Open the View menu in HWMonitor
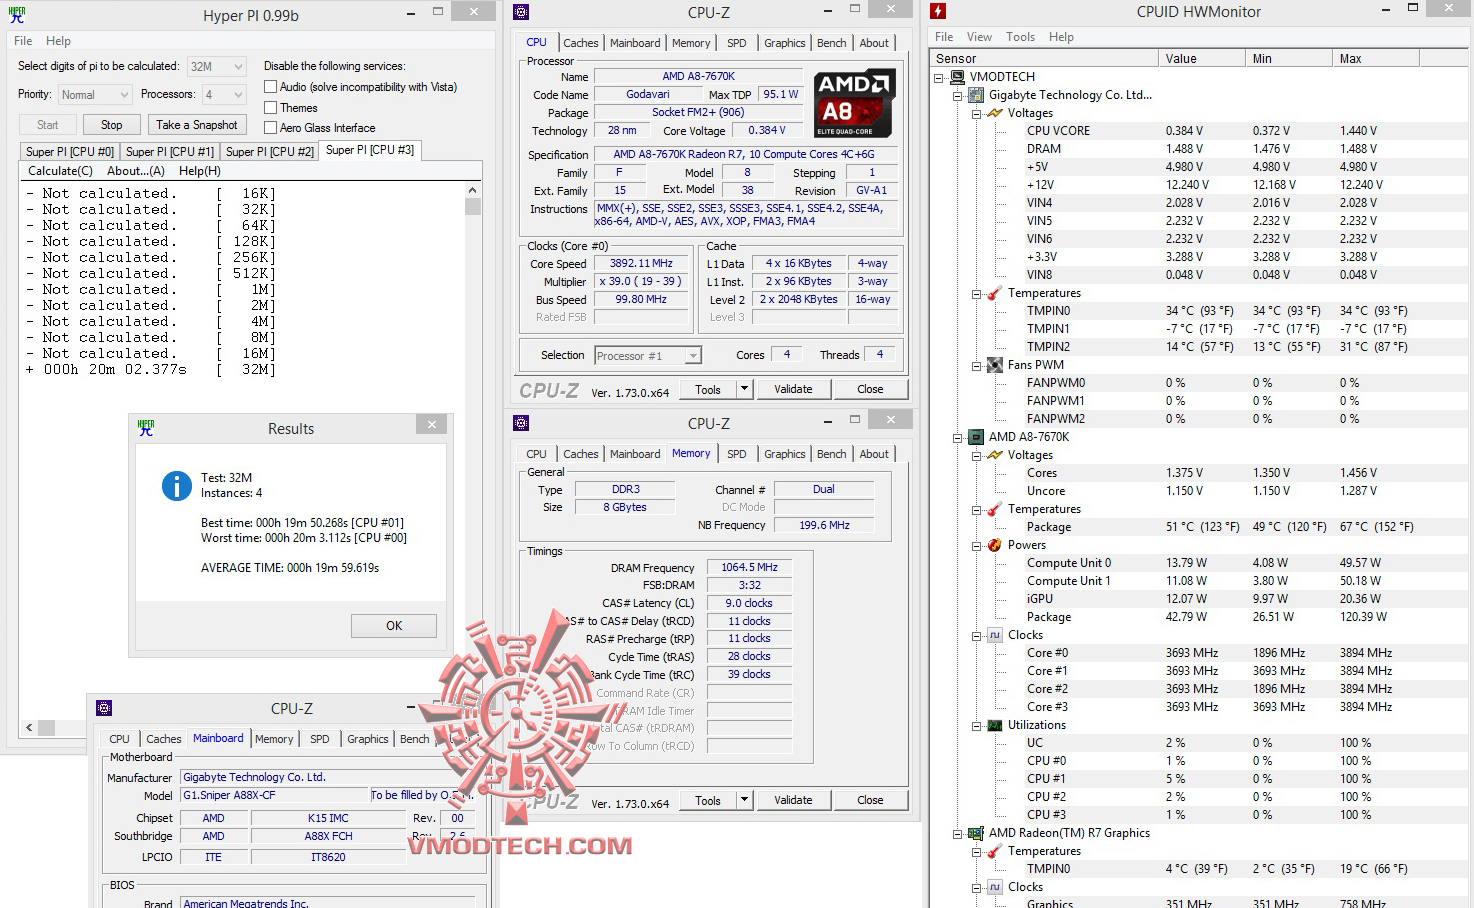The width and height of the screenshot is (1474, 908). click(x=979, y=37)
